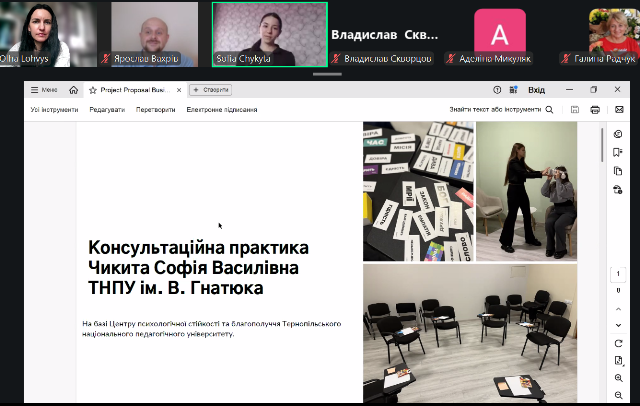Go to next page with down chevron
640x406 pixels.
[x=618, y=326]
